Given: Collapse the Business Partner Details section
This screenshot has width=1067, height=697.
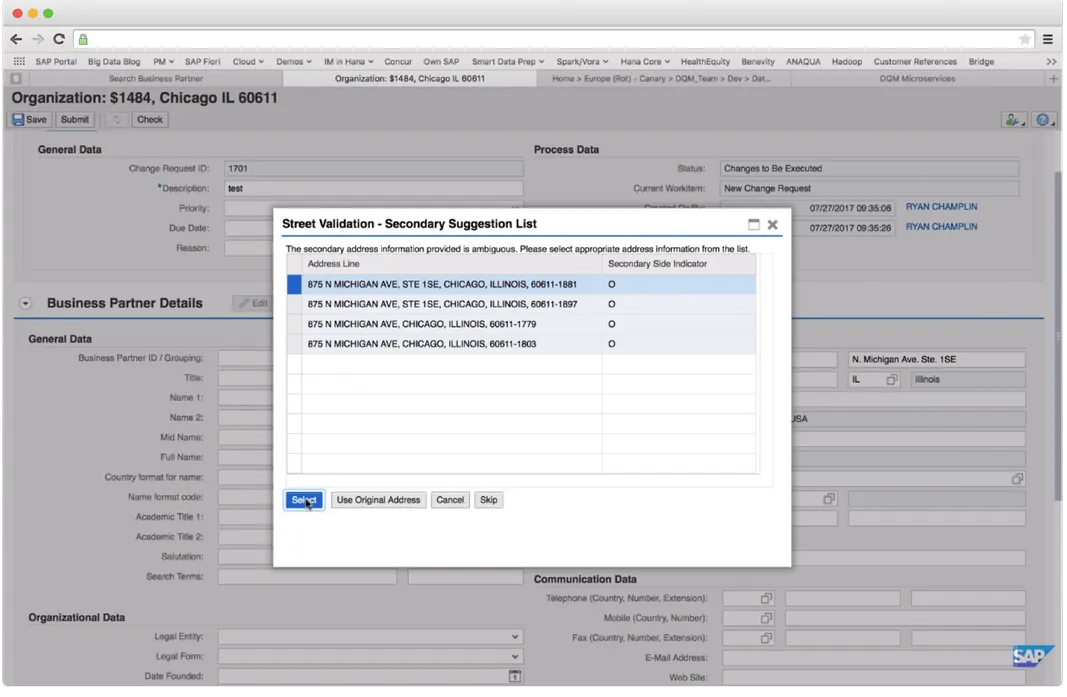Looking at the screenshot, I should [x=23, y=303].
